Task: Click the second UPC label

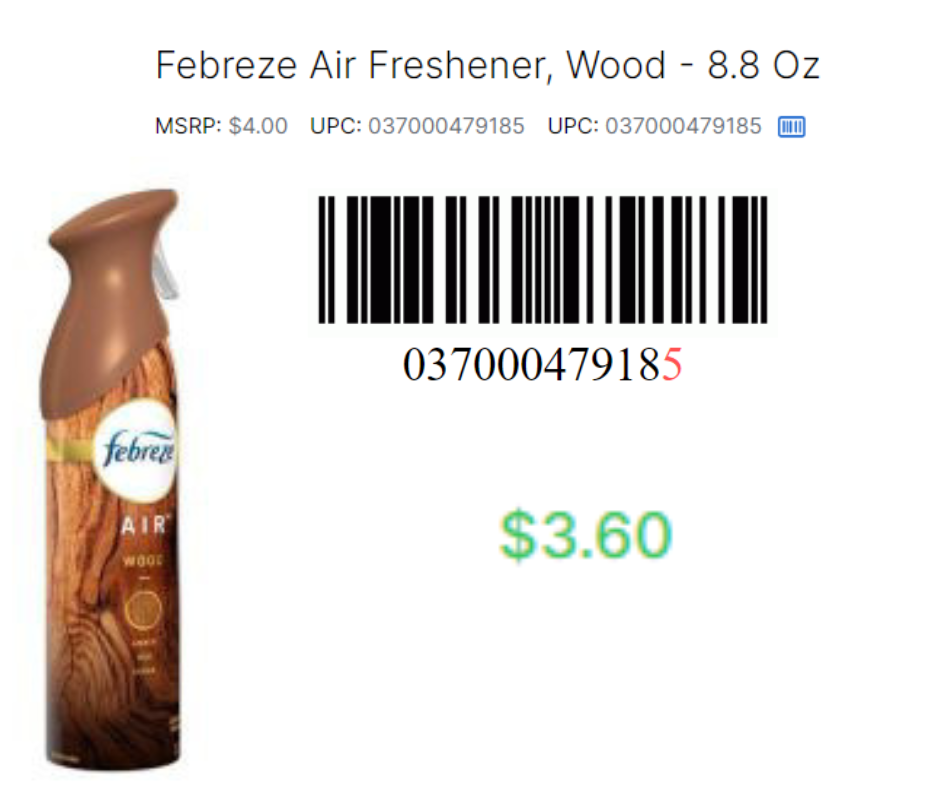Action: [573, 126]
